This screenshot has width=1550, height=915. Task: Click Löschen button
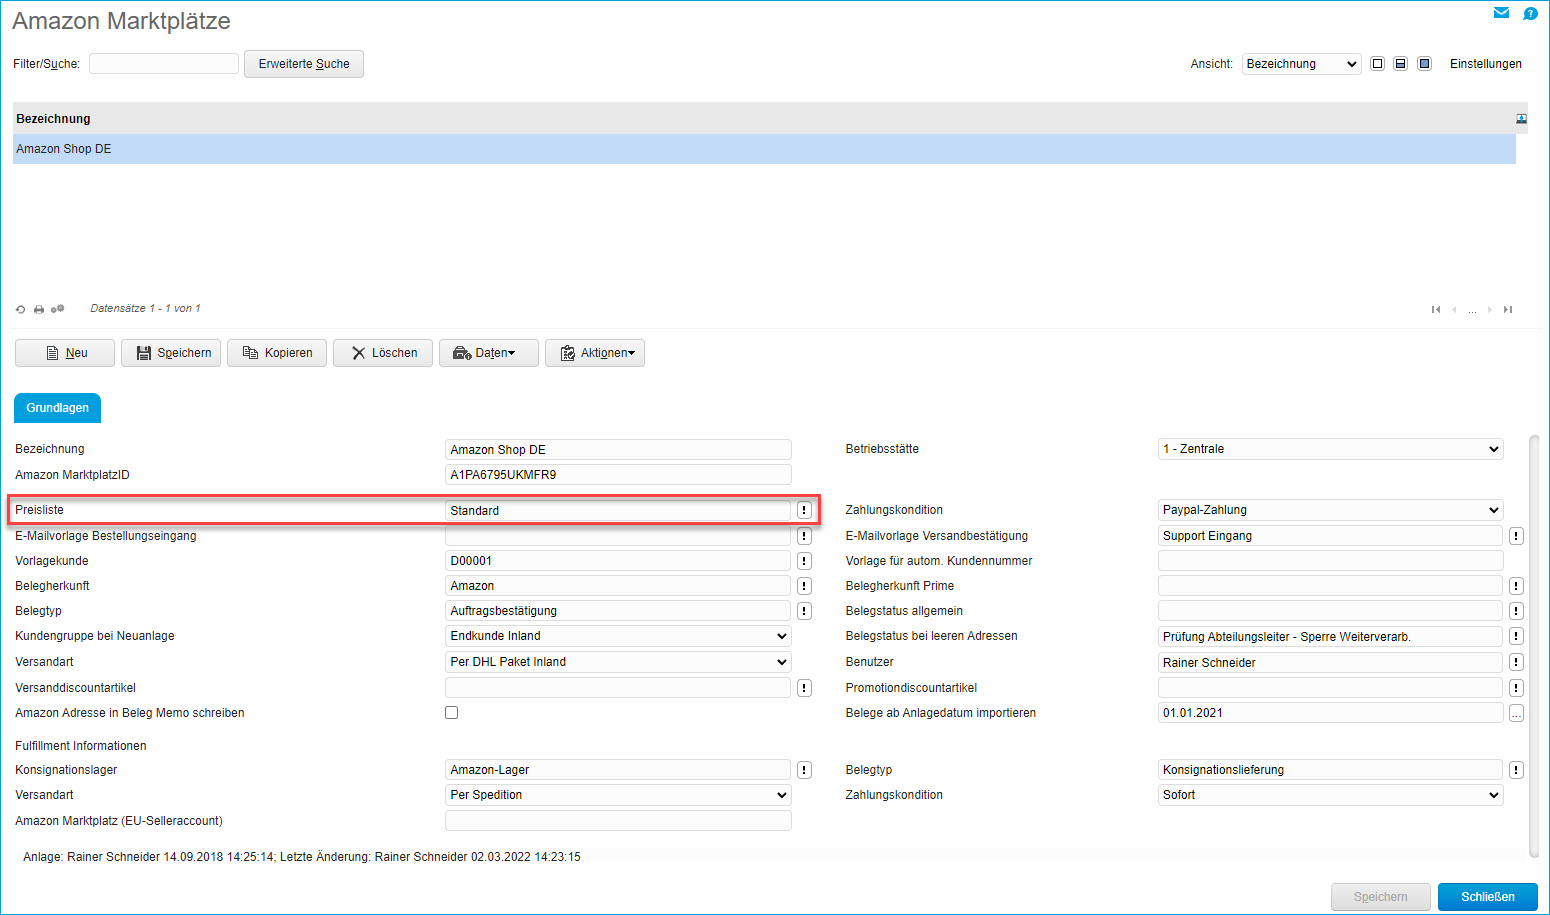click(383, 353)
